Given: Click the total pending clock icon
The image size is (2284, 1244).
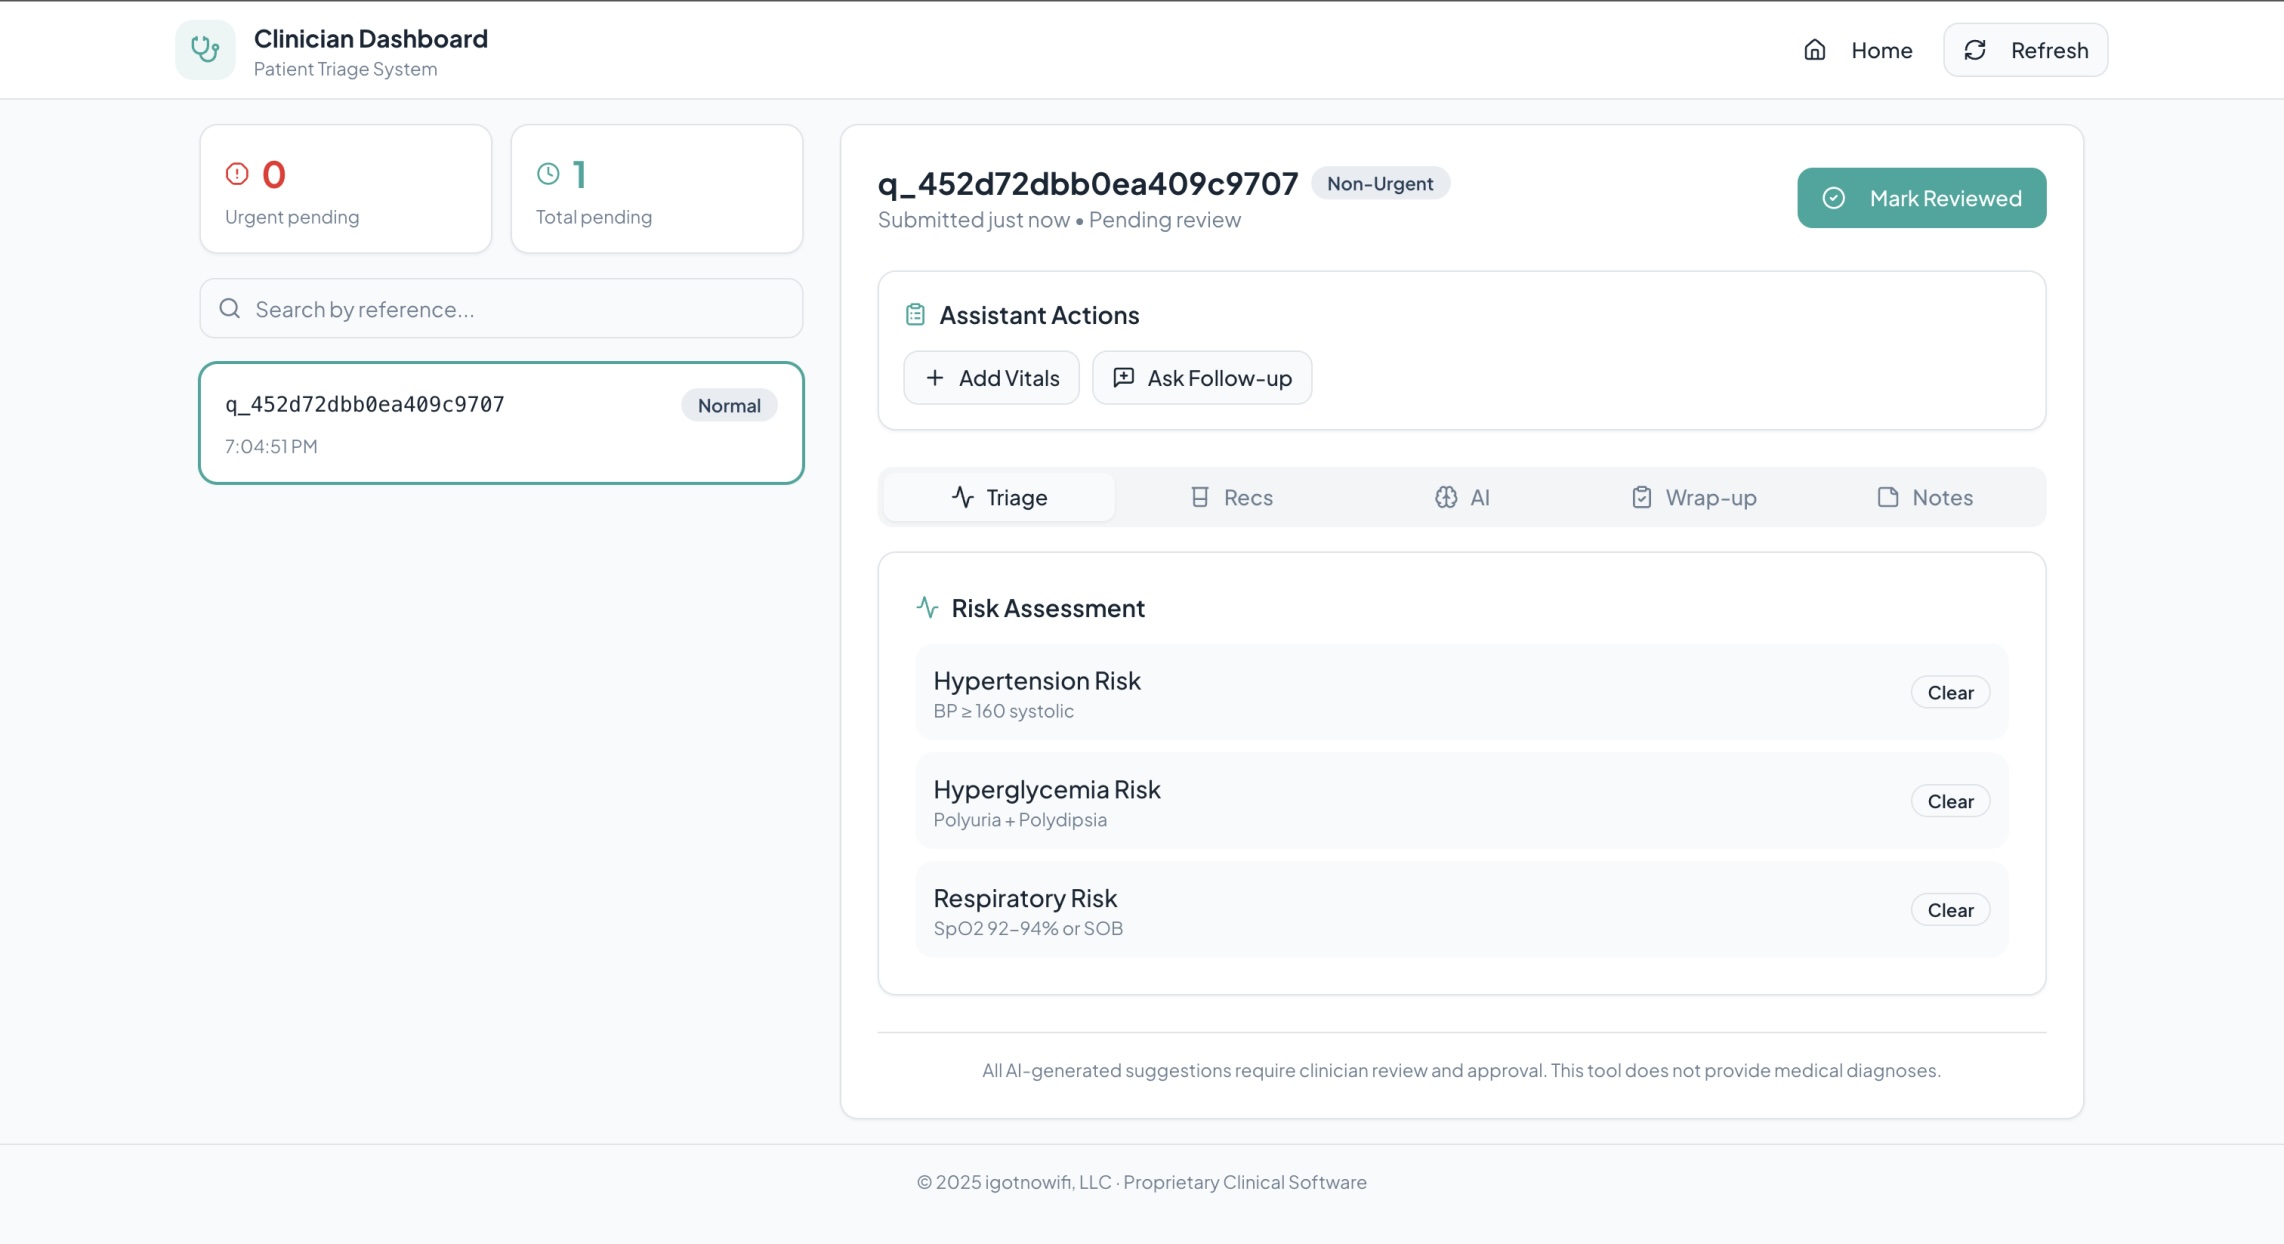Looking at the screenshot, I should 548,174.
